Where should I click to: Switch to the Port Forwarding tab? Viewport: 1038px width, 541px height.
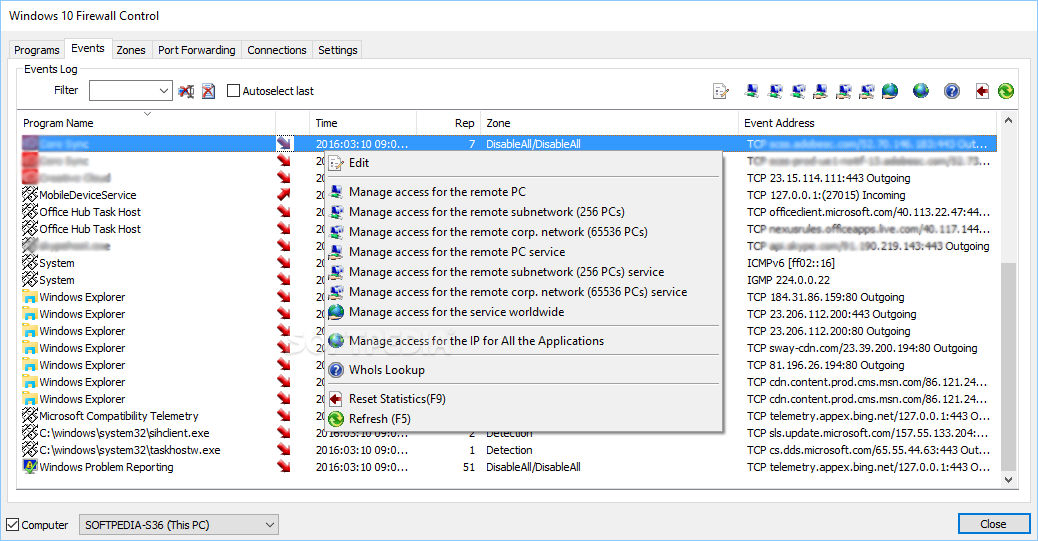(x=197, y=50)
